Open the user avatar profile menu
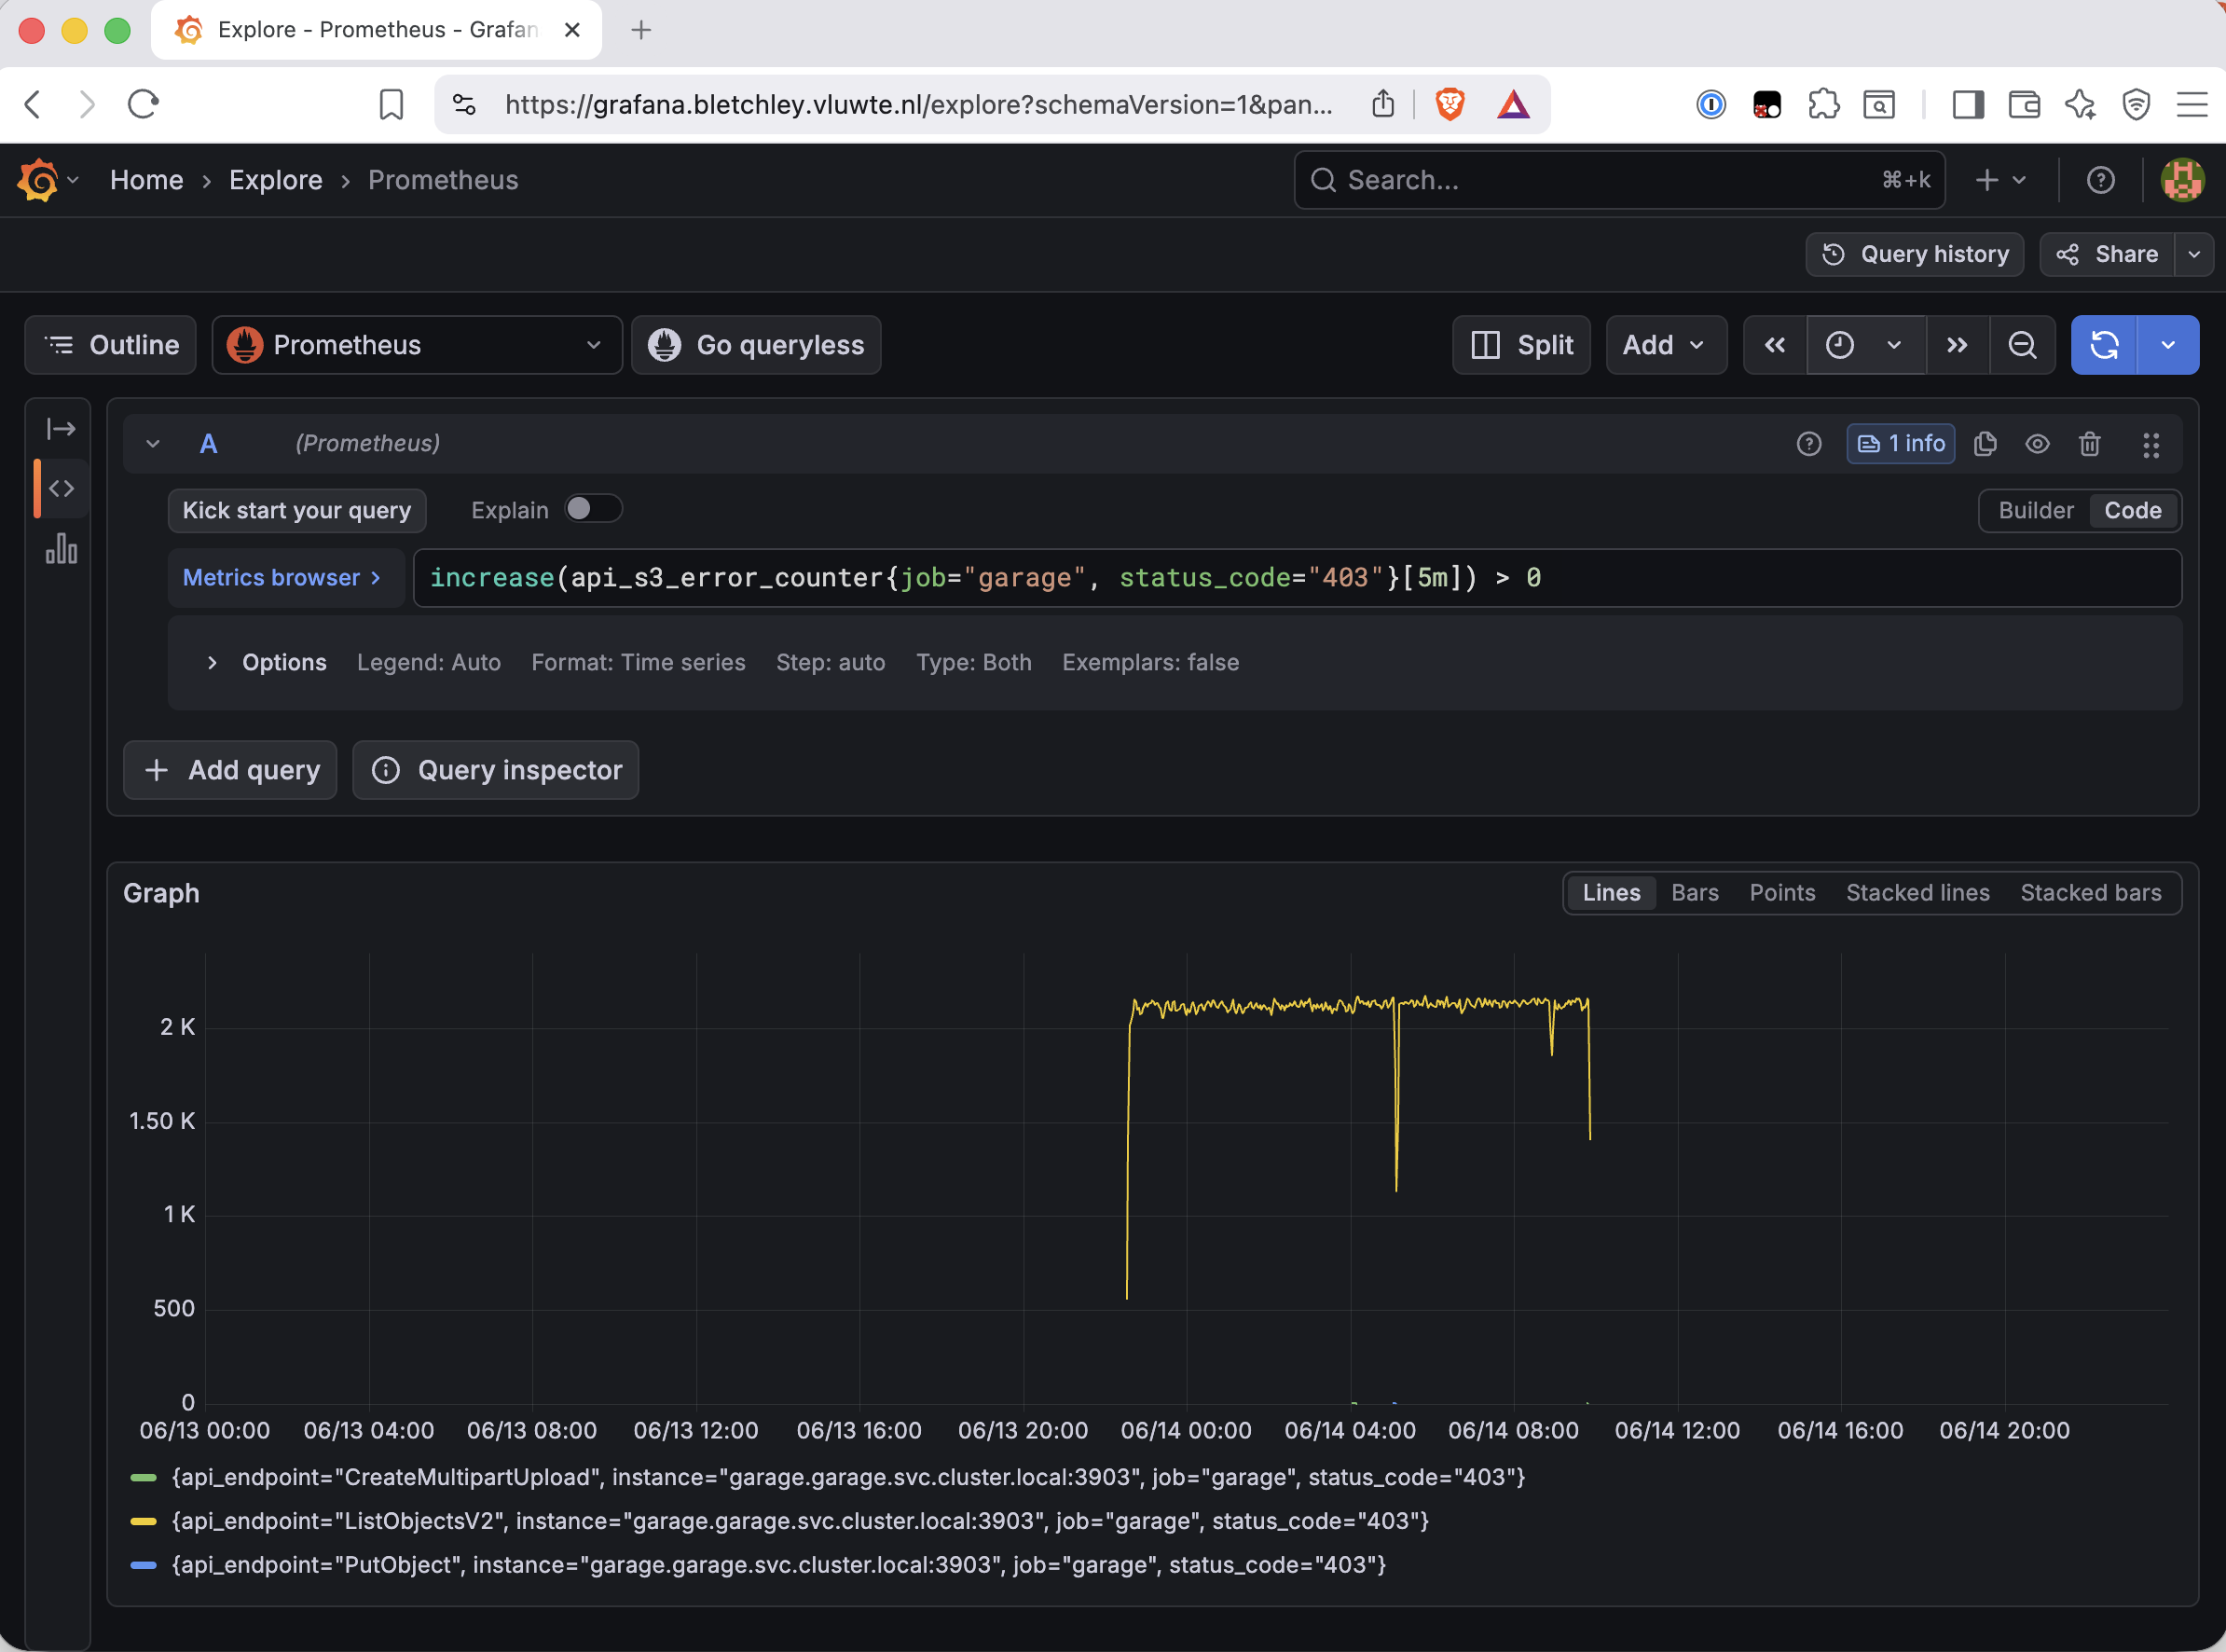 click(x=2182, y=180)
